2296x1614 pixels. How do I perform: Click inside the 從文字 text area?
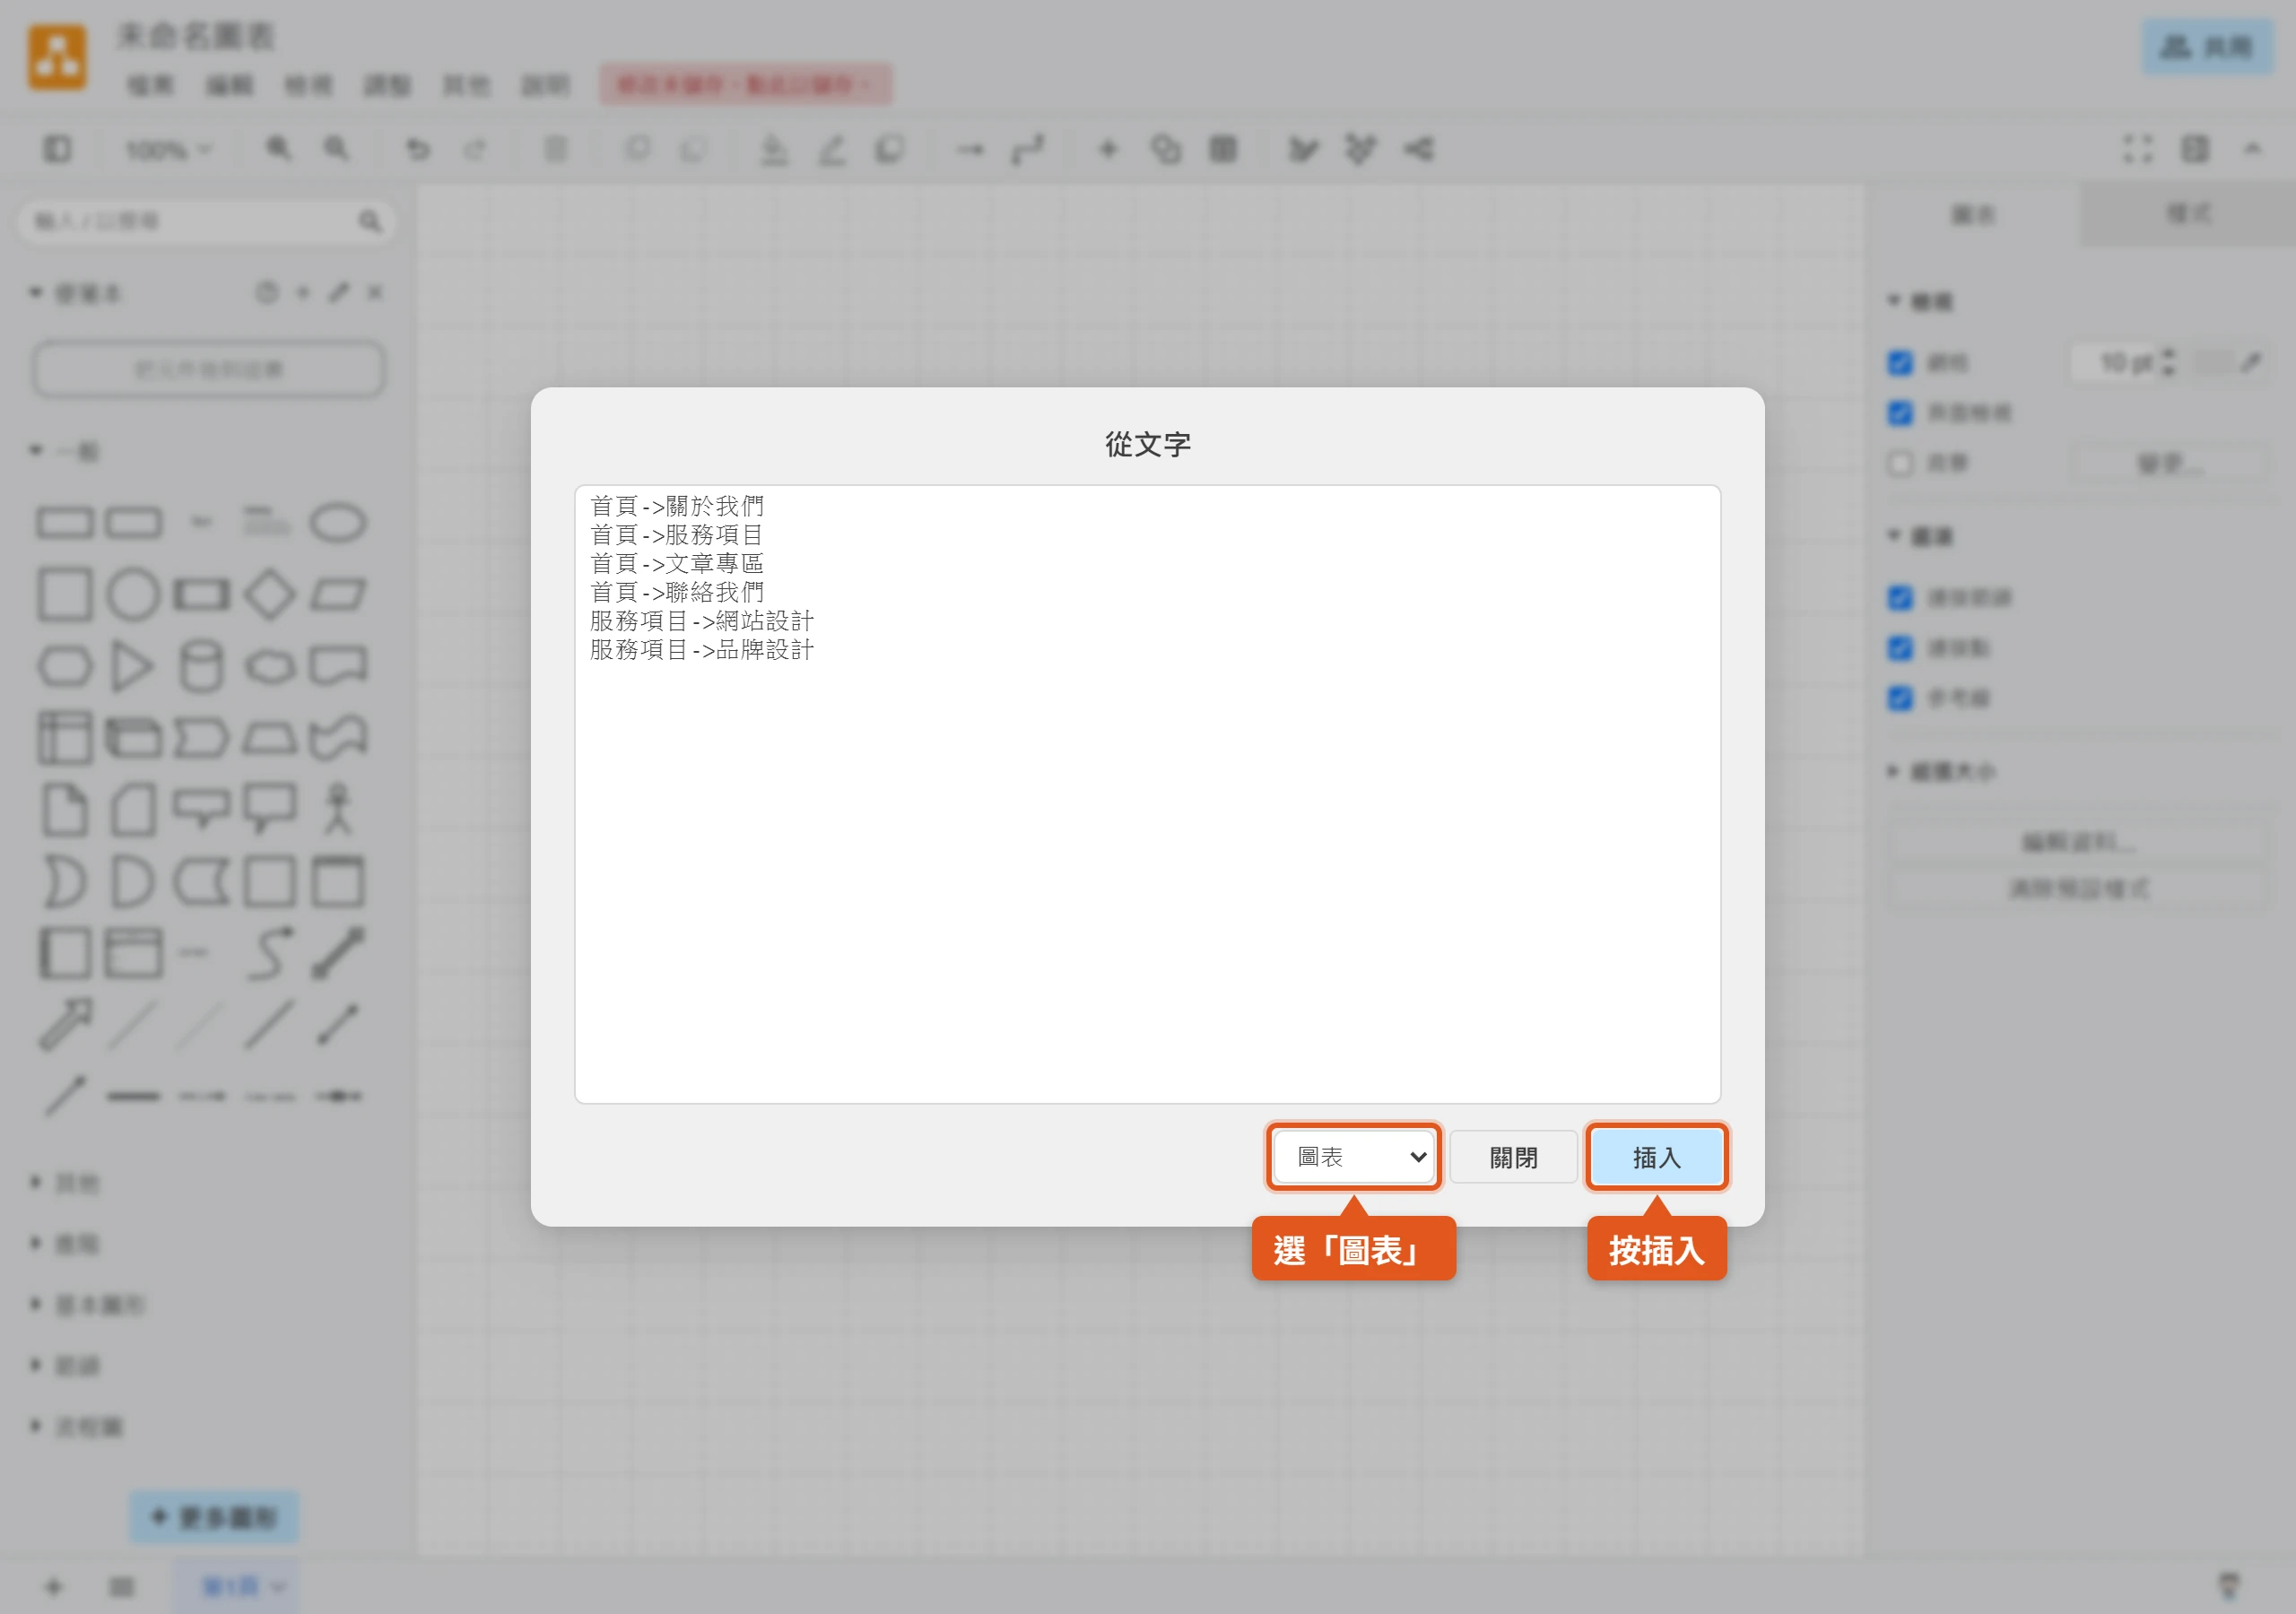click(1147, 794)
